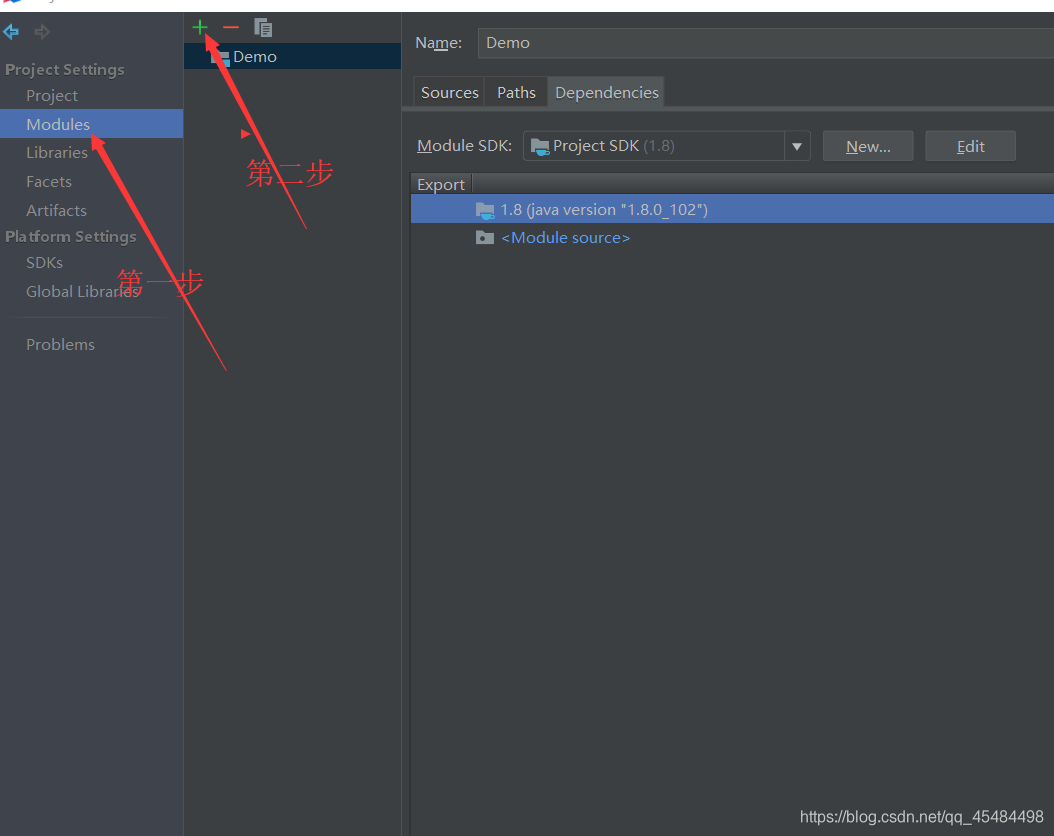Open the Paths tab
Image resolution: width=1054 pixels, height=836 pixels.
[515, 91]
